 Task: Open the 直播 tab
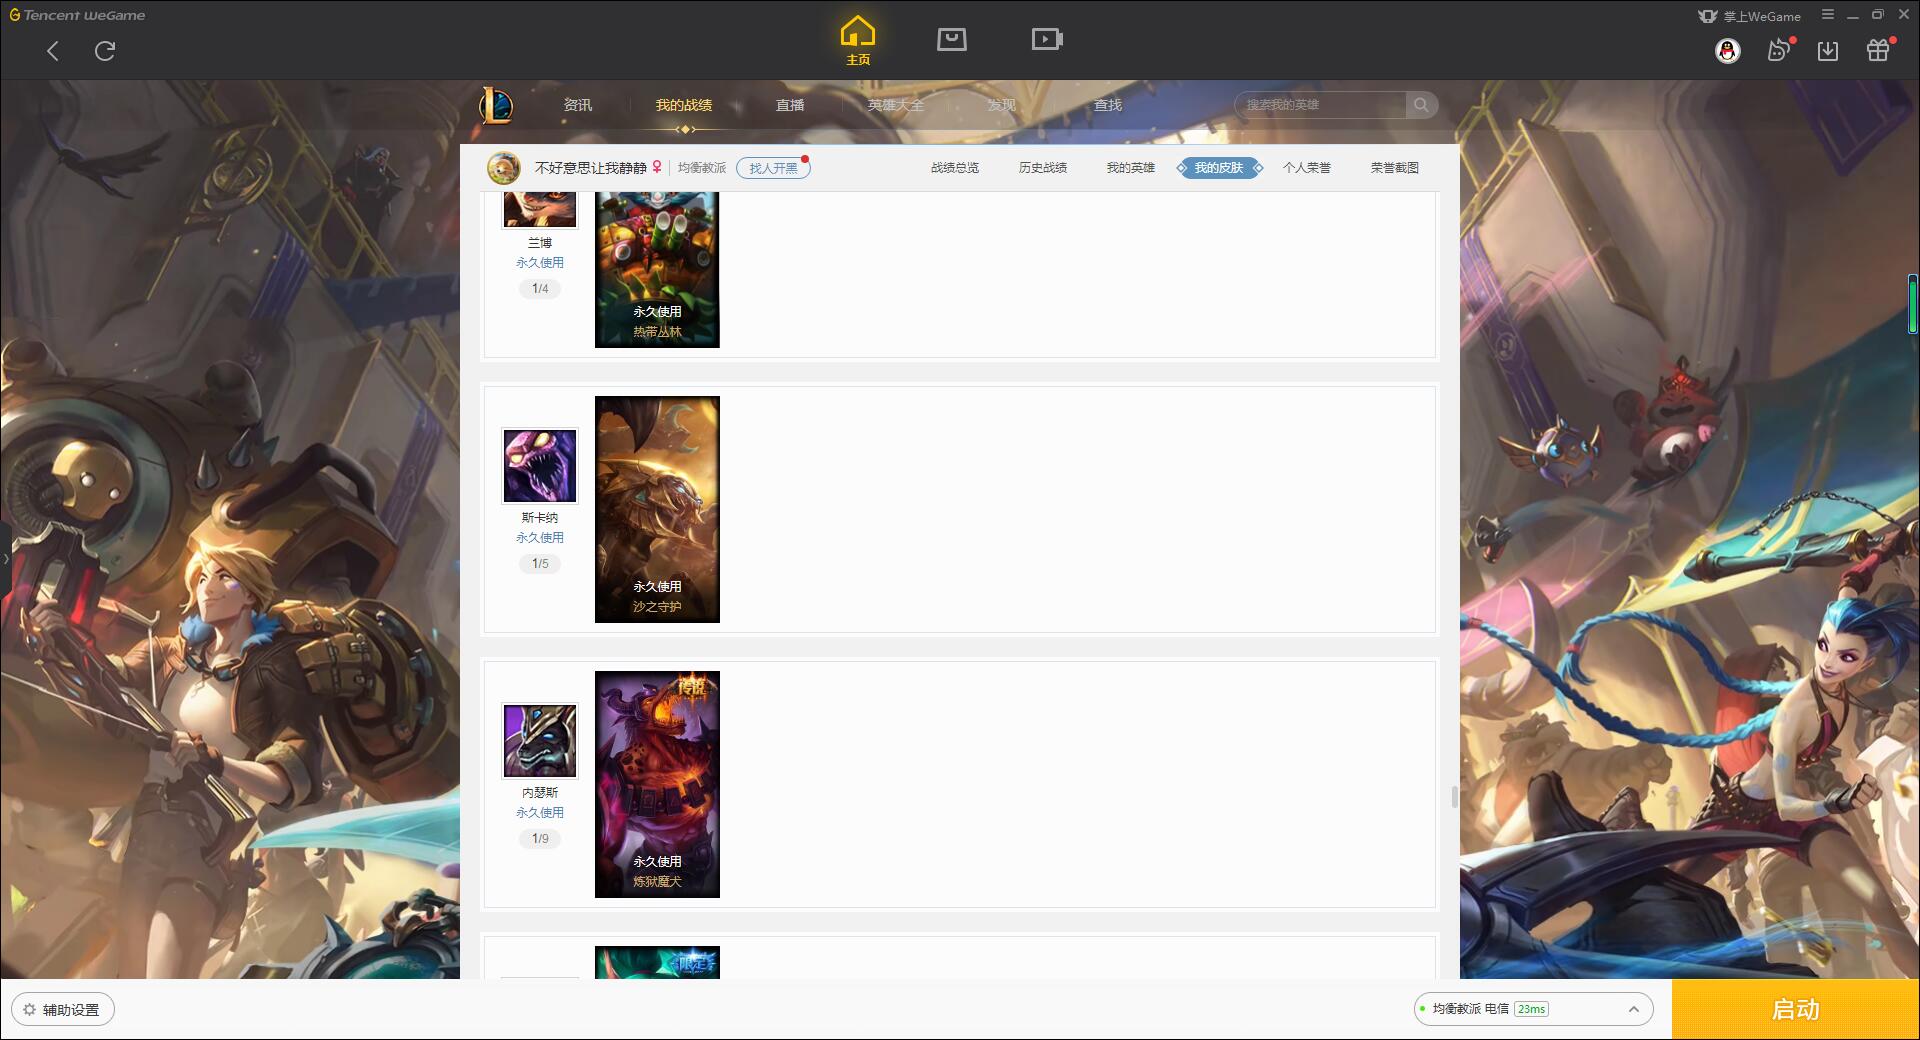pyautogui.click(x=790, y=105)
